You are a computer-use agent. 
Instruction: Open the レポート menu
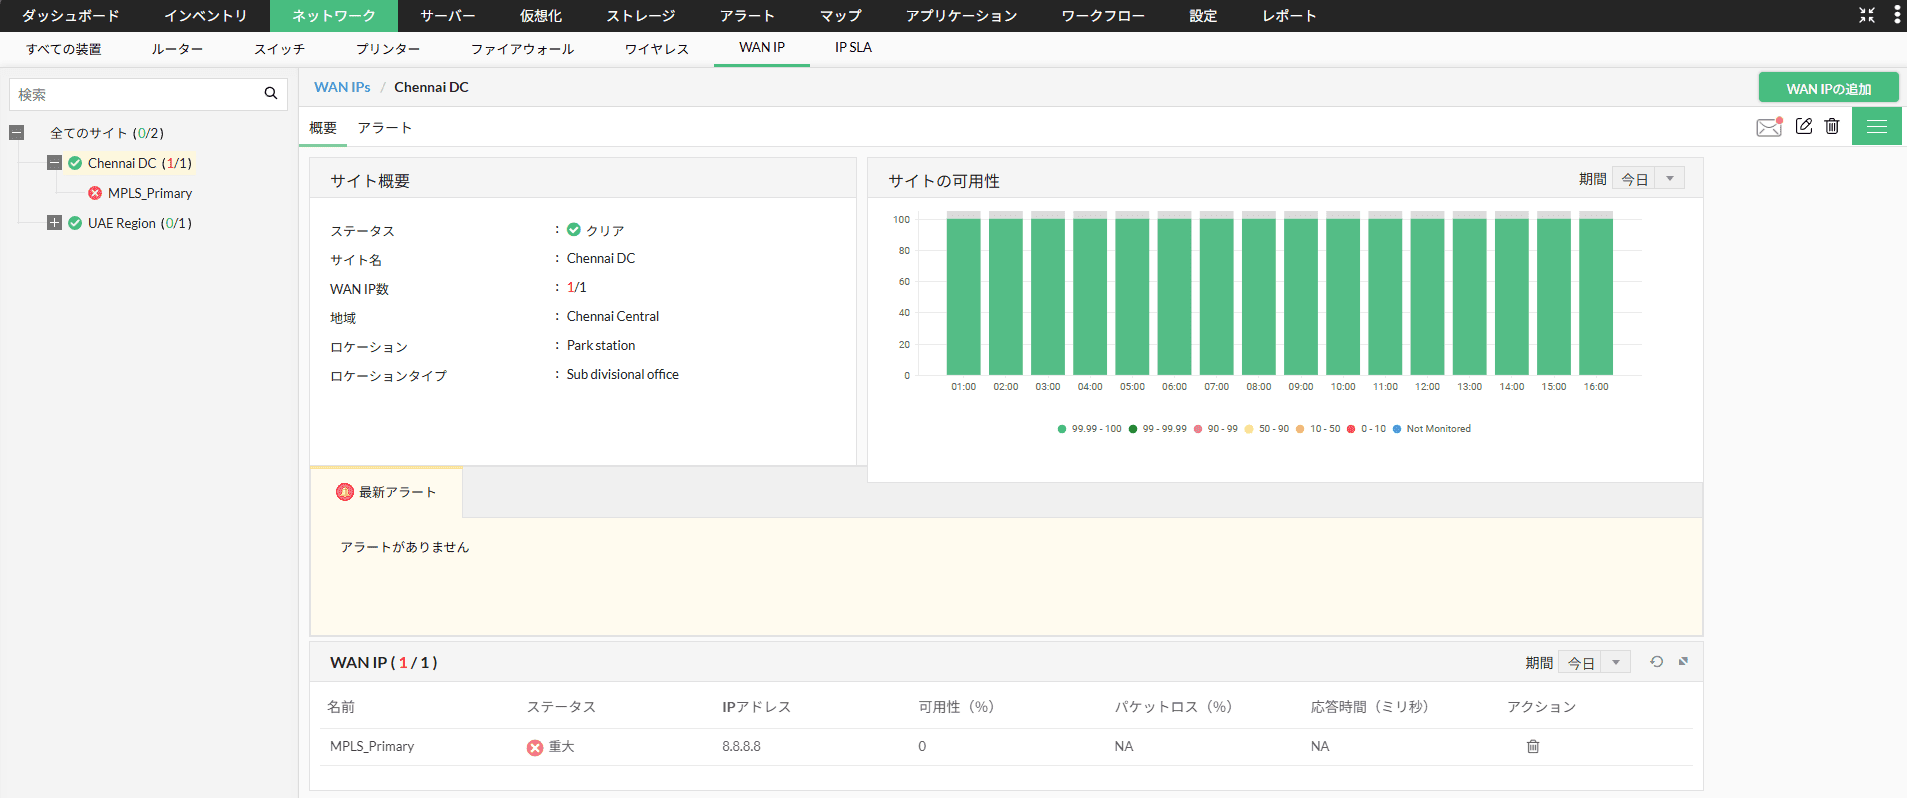click(x=1289, y=16)
